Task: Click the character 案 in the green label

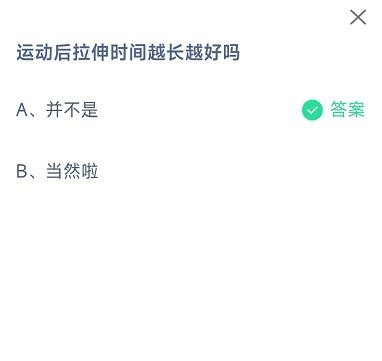Action: 356,109
